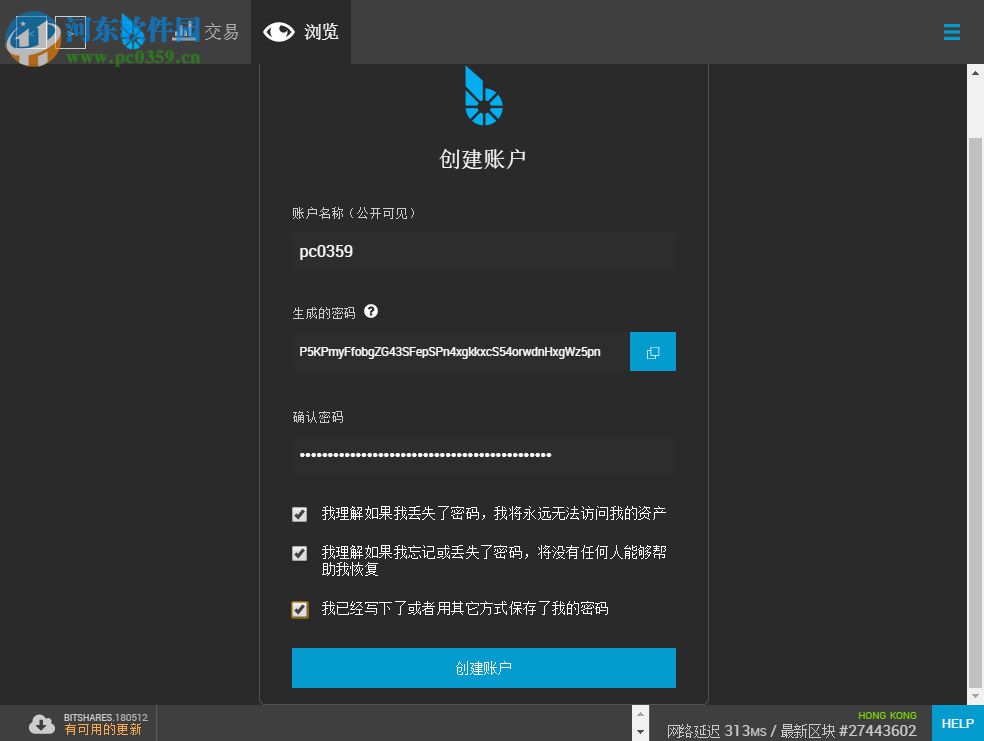This screenshot has width=984, height=741.
Task: Click the scrollbar down arrow
Action: click(973, 697)
